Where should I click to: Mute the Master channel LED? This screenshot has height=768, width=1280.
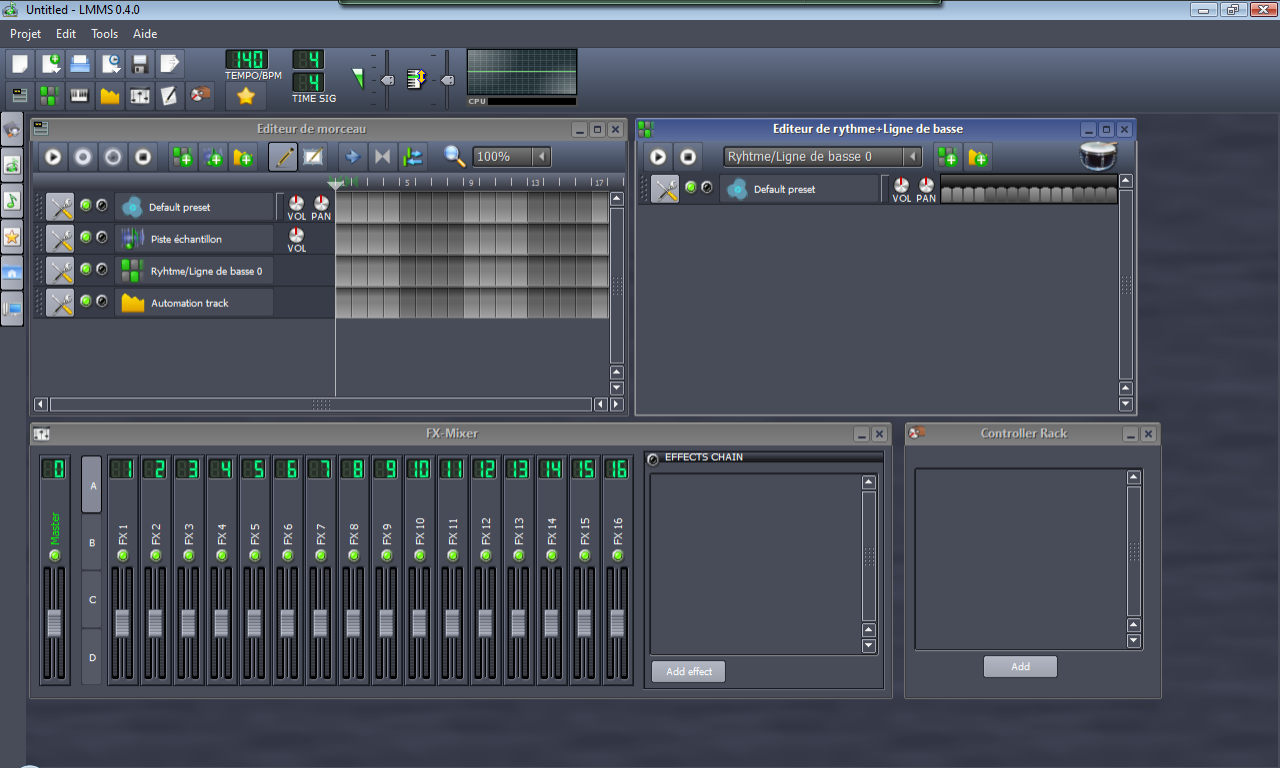tap(55, 555)
